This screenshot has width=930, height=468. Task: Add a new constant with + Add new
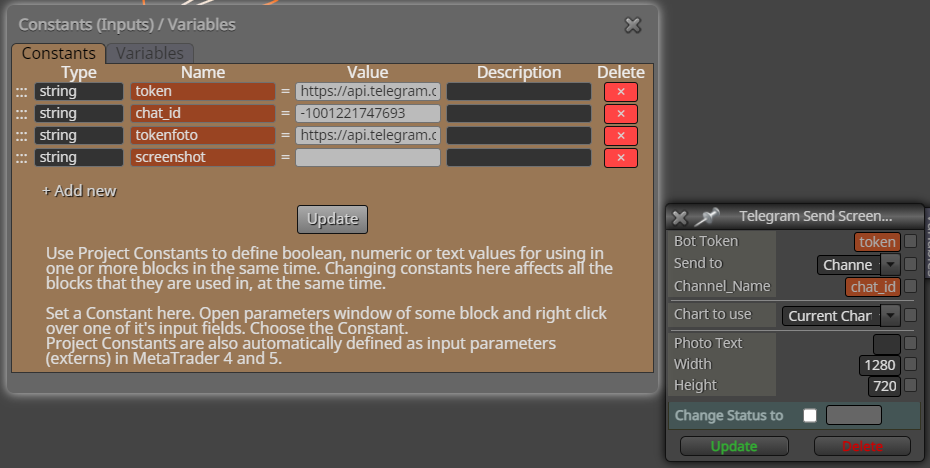tap(79, 191)
